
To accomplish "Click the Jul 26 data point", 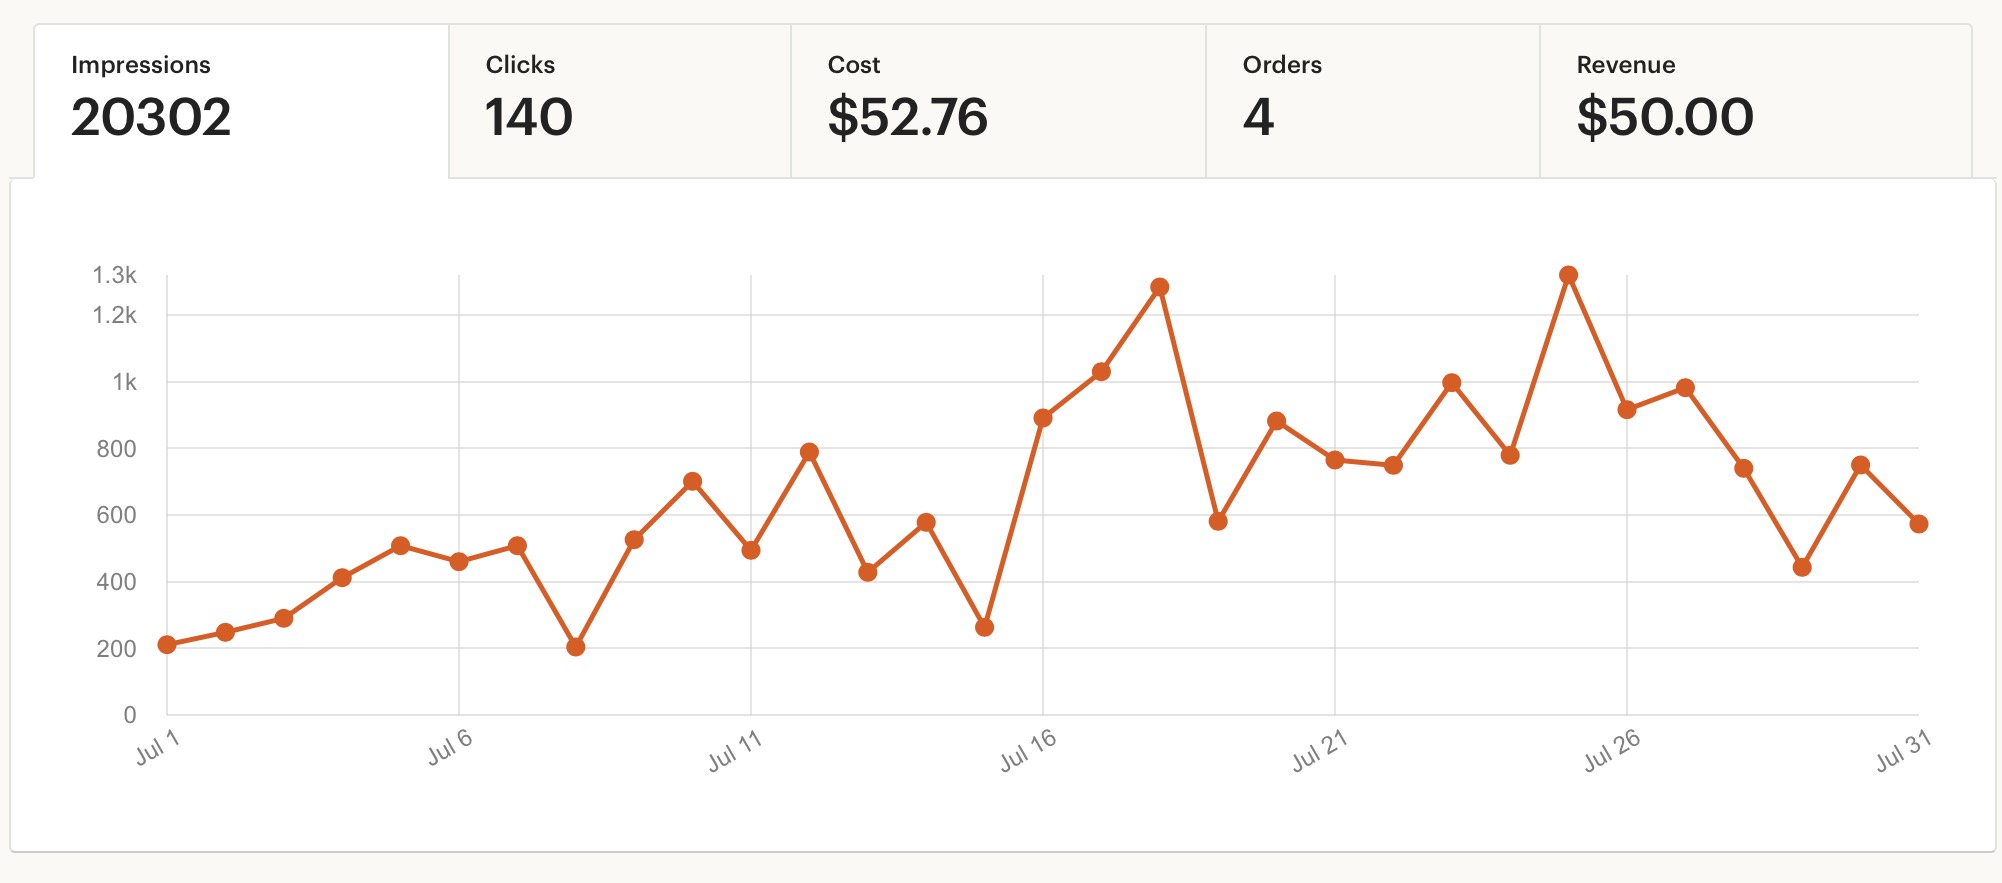I will point(1627,410).
